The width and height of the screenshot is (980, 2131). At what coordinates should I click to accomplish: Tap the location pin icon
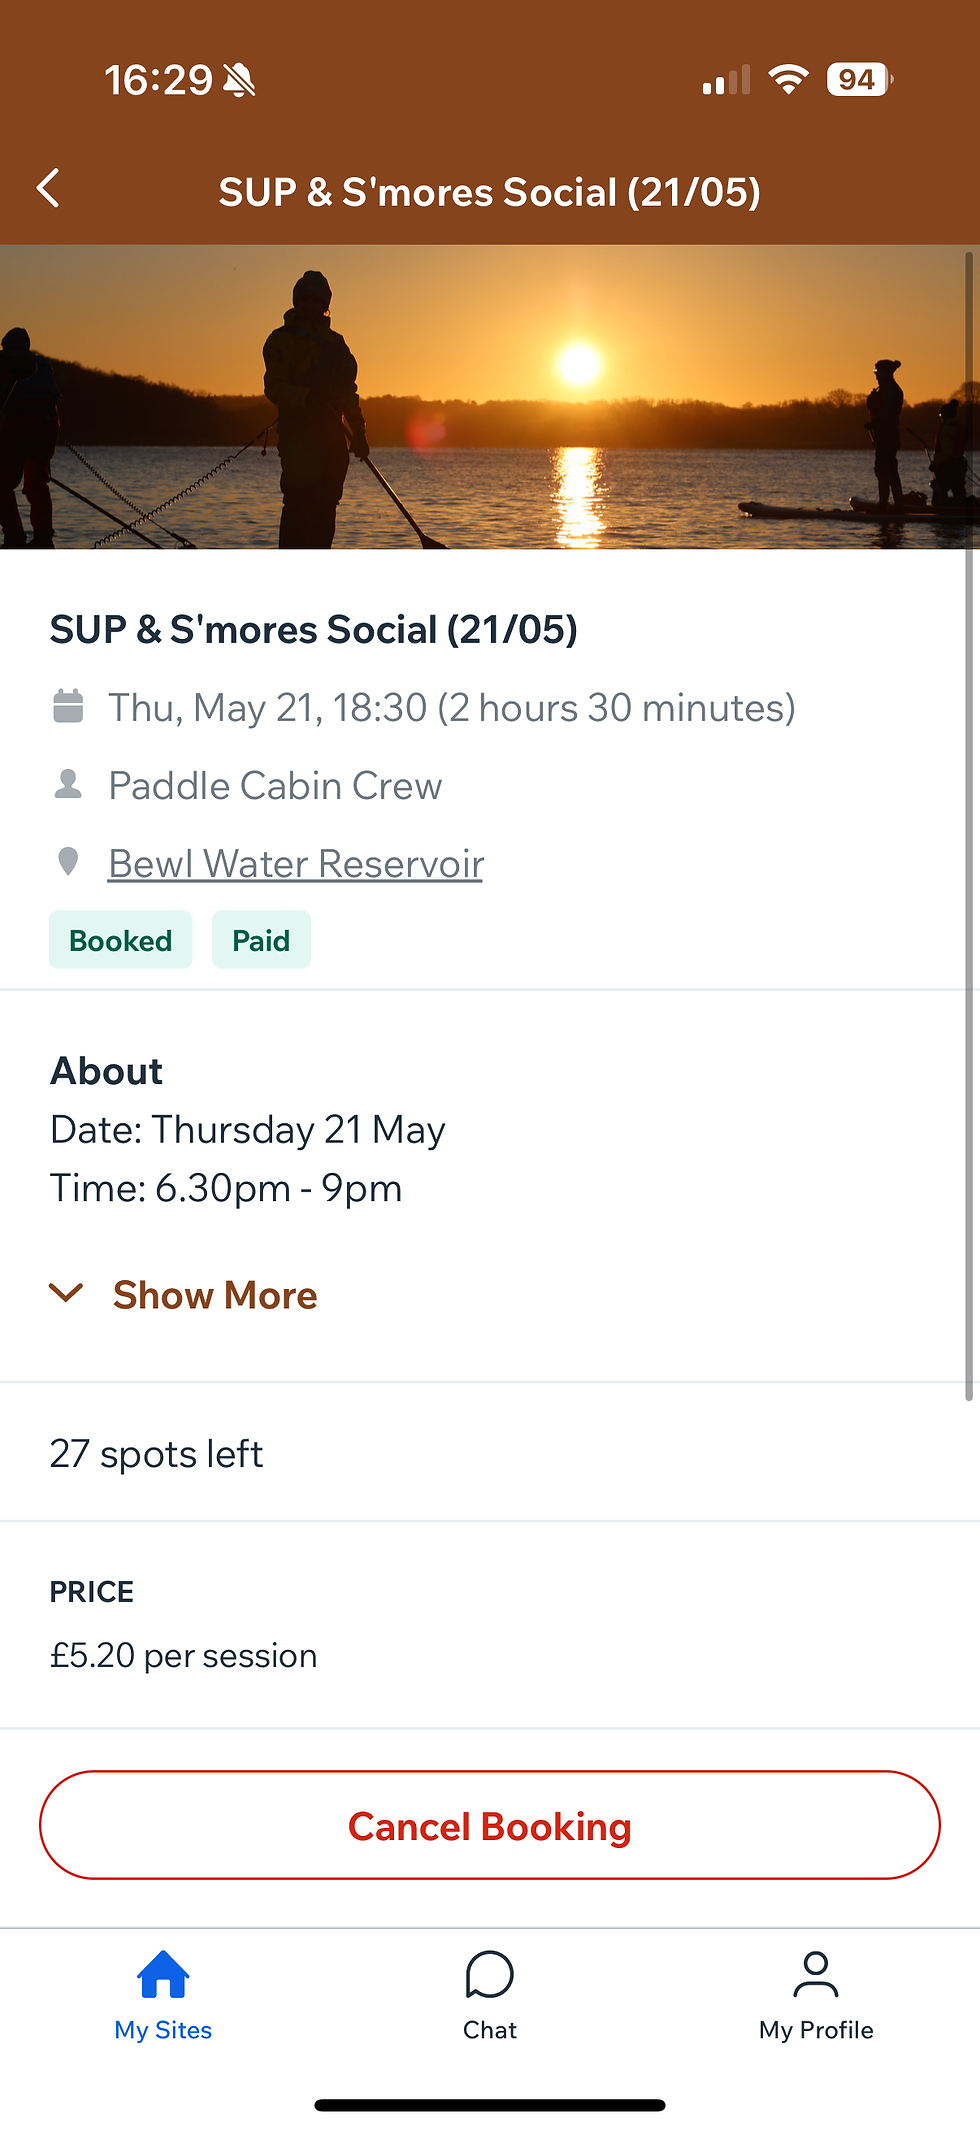[x=68, y=861]
